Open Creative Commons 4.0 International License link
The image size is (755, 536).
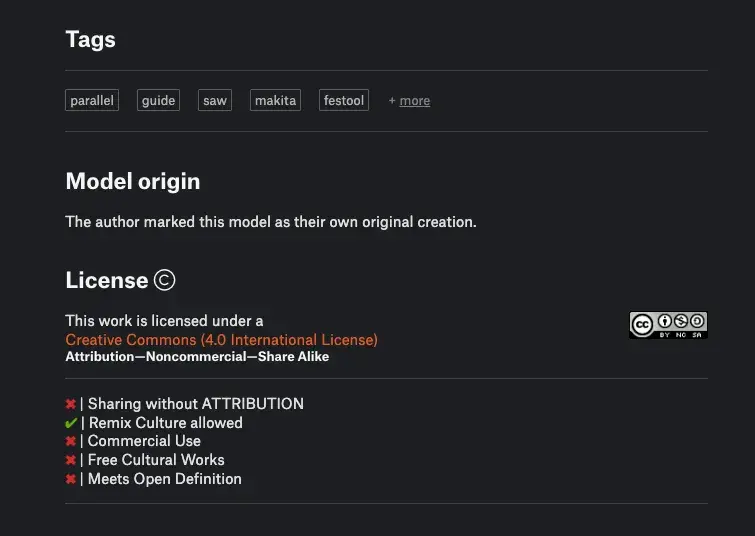pyautogui.click(x=221, y=340)
